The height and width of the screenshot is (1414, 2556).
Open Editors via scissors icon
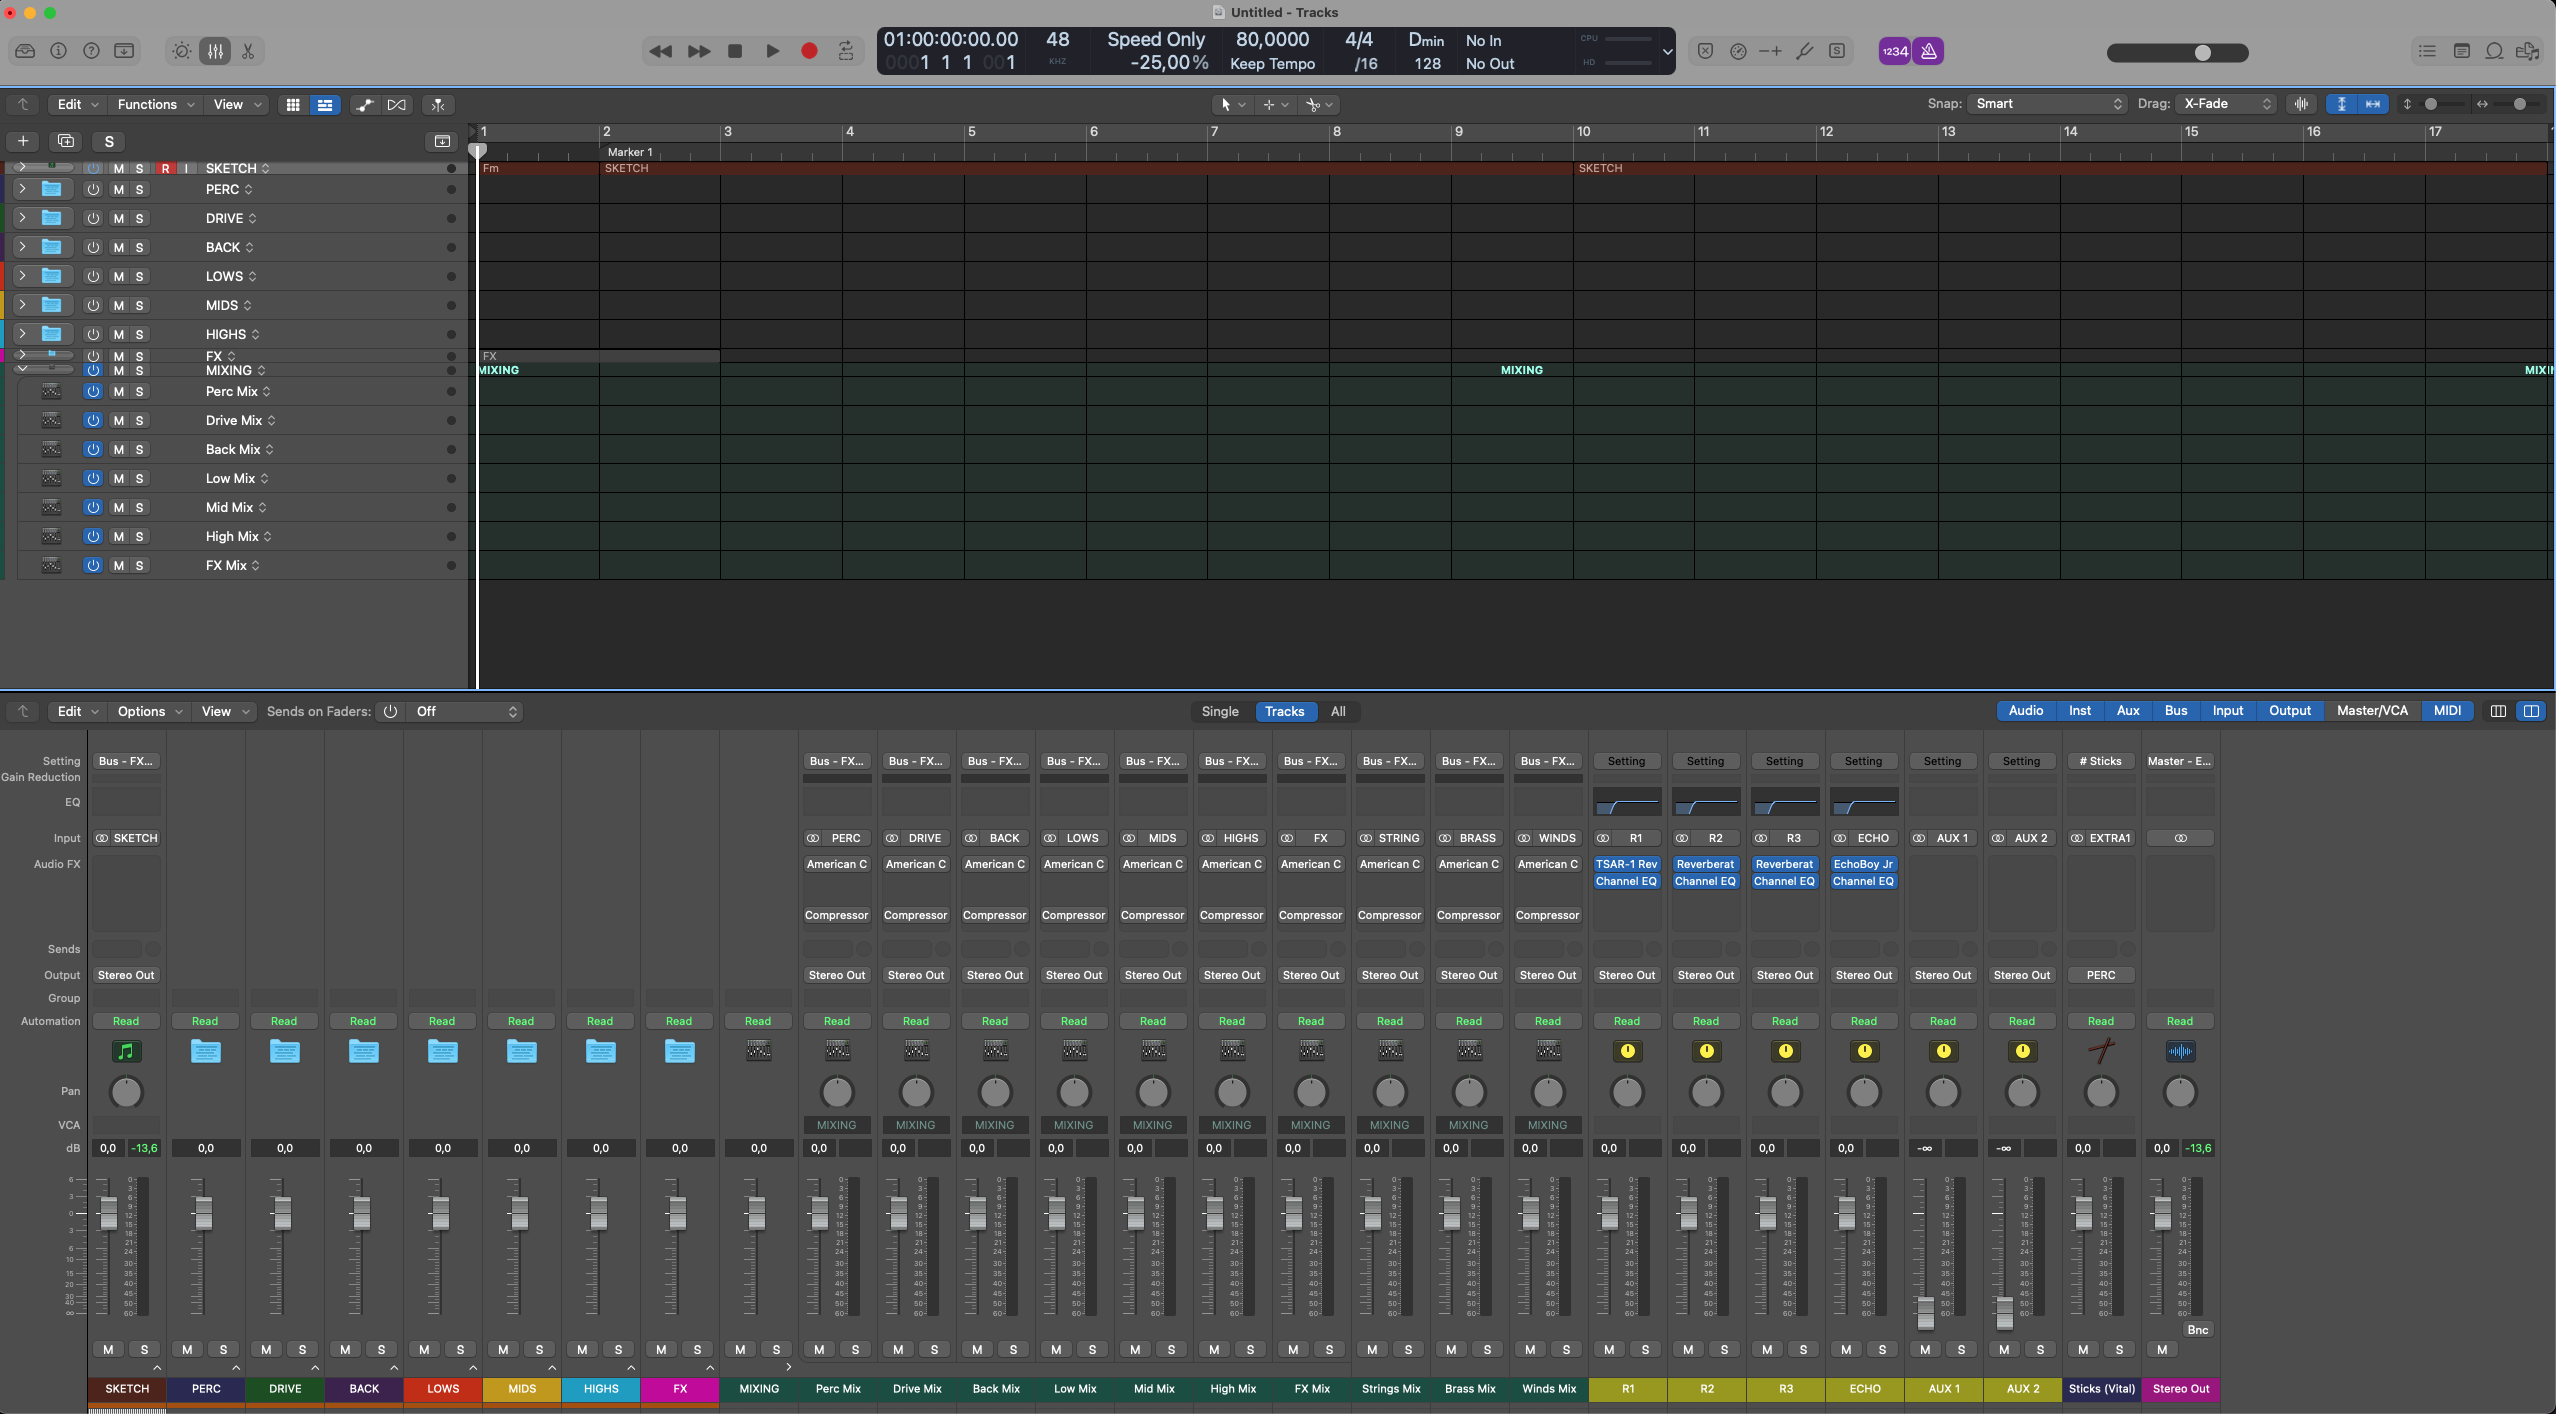pos(248,51)
